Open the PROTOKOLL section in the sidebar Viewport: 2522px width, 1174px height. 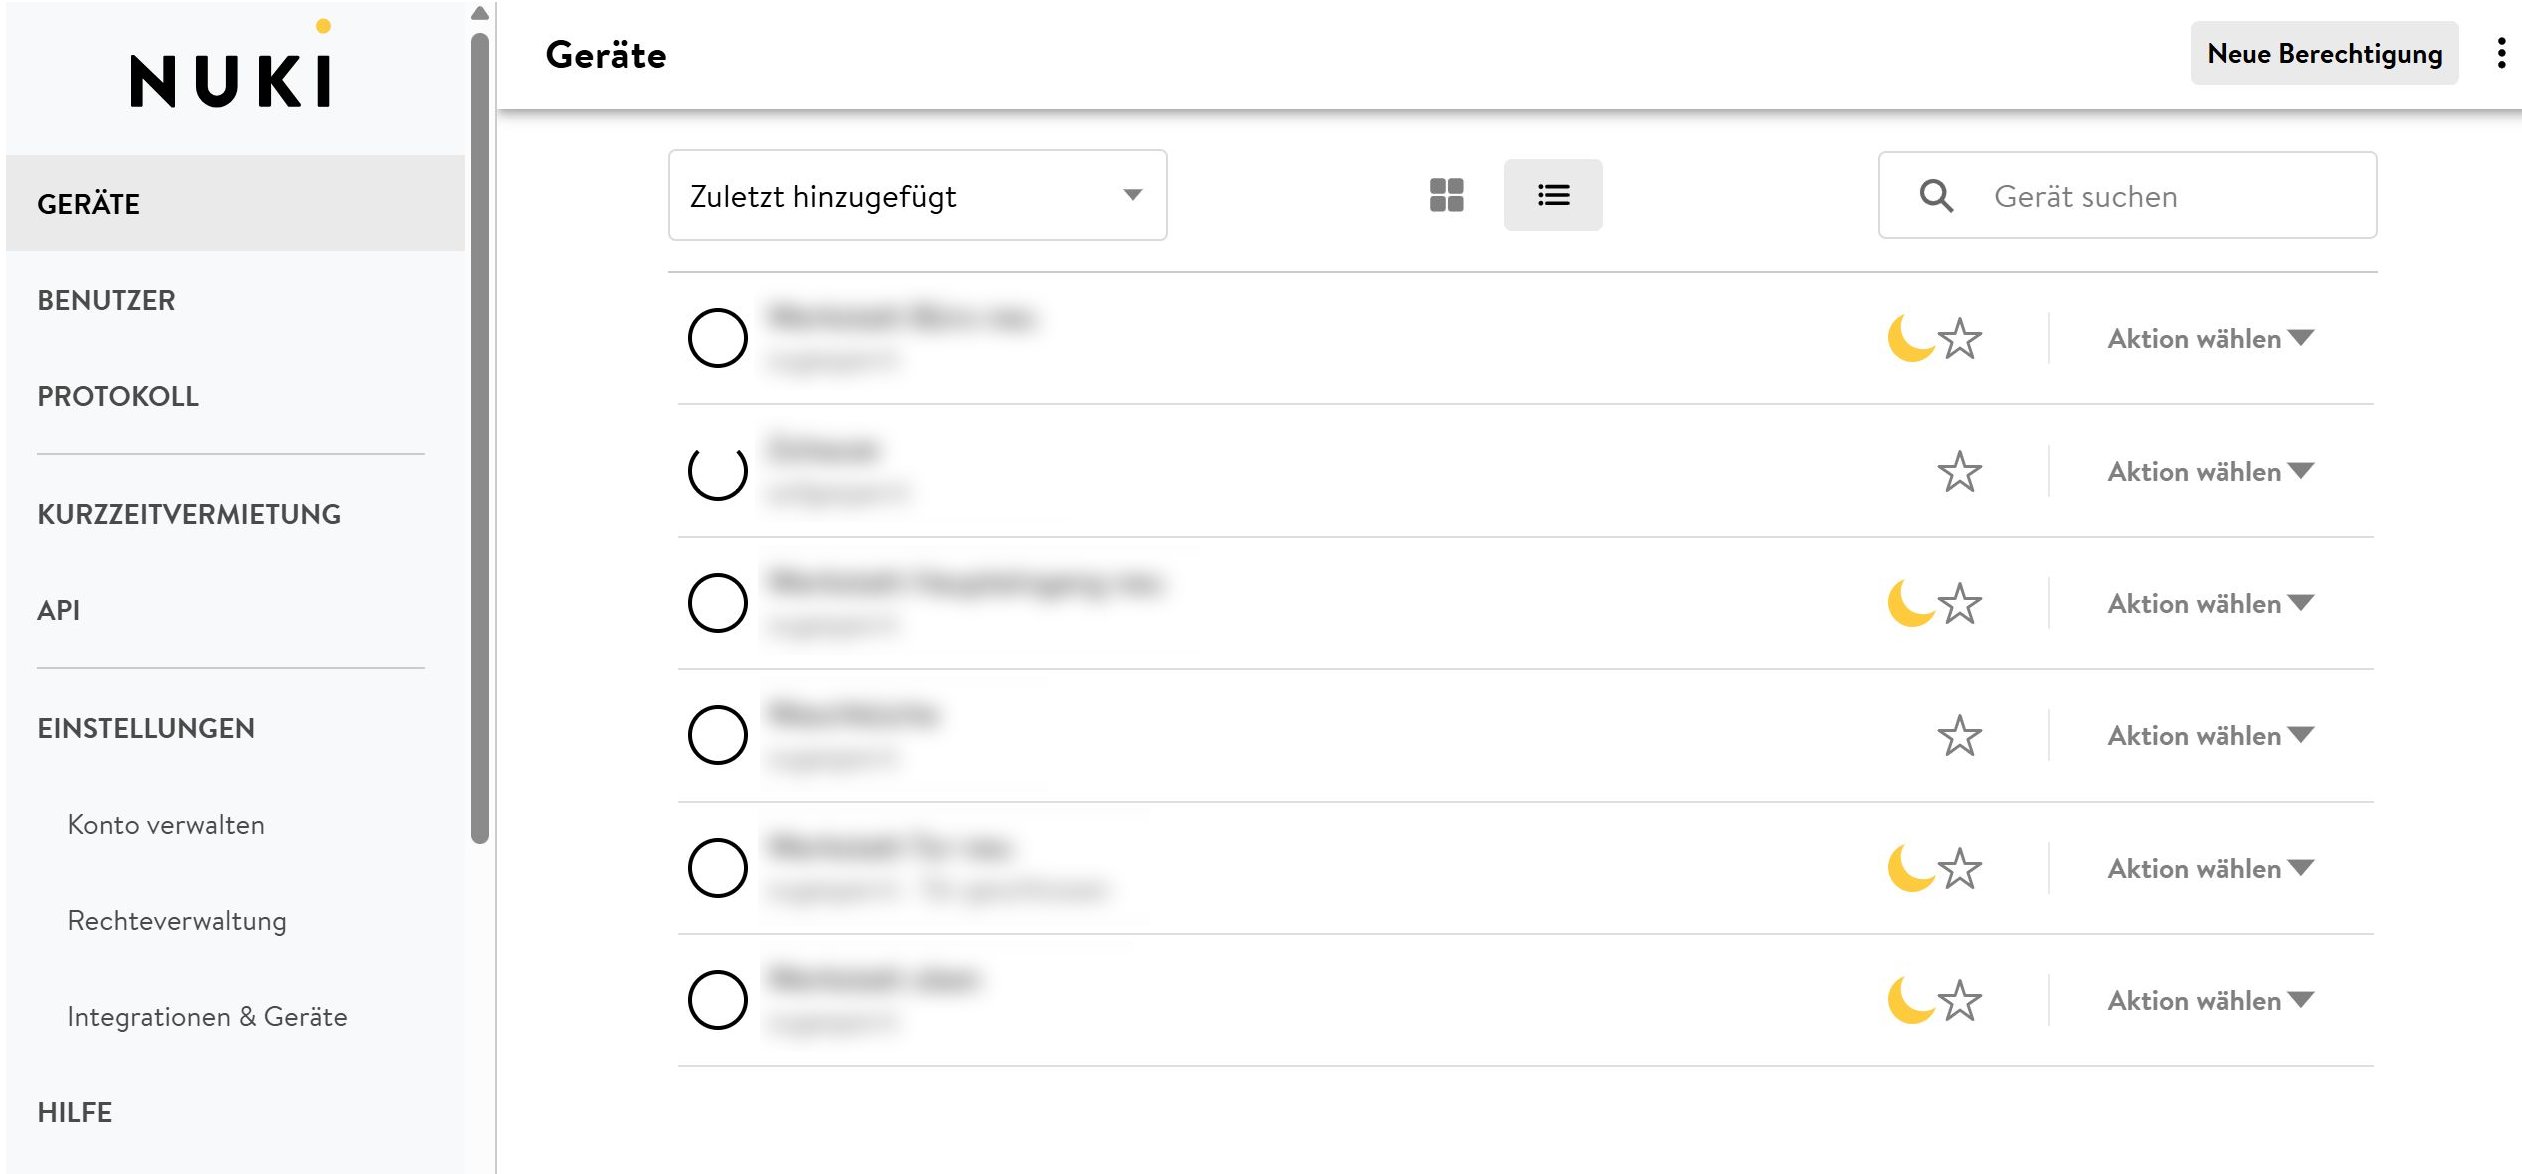pos(116,396)
